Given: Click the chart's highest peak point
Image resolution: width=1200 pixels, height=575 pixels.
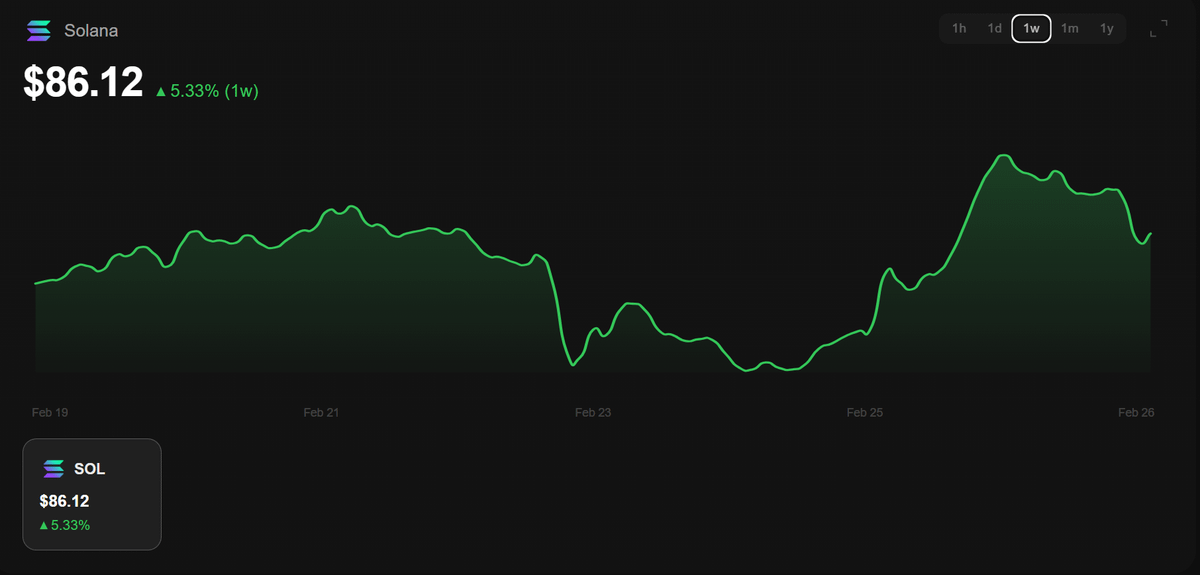Looking at the screenshot, I should (1003, 156).
